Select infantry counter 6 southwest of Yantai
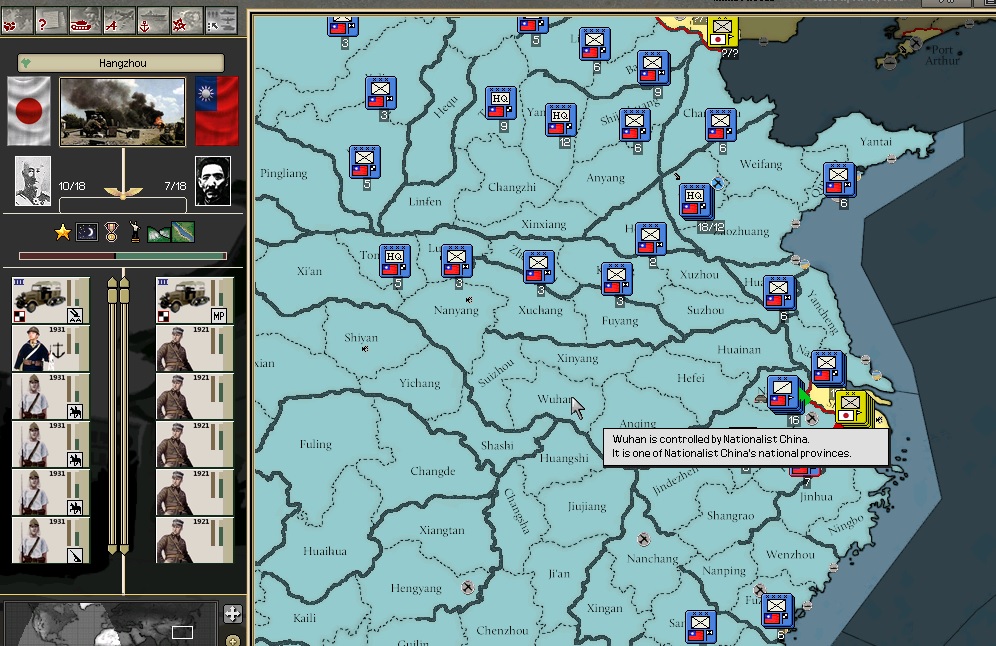 838,179
